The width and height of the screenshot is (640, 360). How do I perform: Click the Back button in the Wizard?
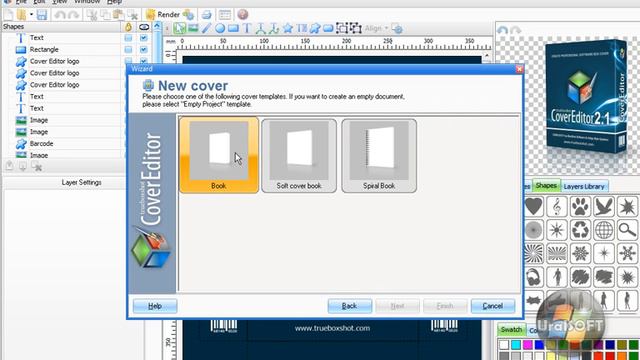point(349,306)
